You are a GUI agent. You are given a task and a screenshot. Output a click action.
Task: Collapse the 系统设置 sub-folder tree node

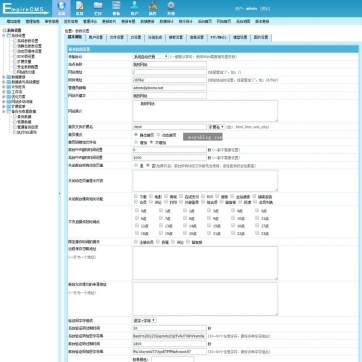point(4,35)
